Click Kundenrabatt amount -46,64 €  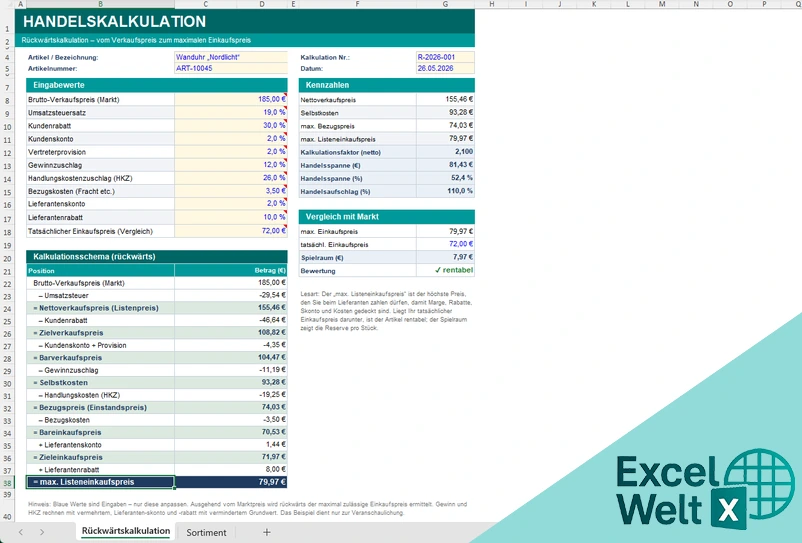point(231,320)
